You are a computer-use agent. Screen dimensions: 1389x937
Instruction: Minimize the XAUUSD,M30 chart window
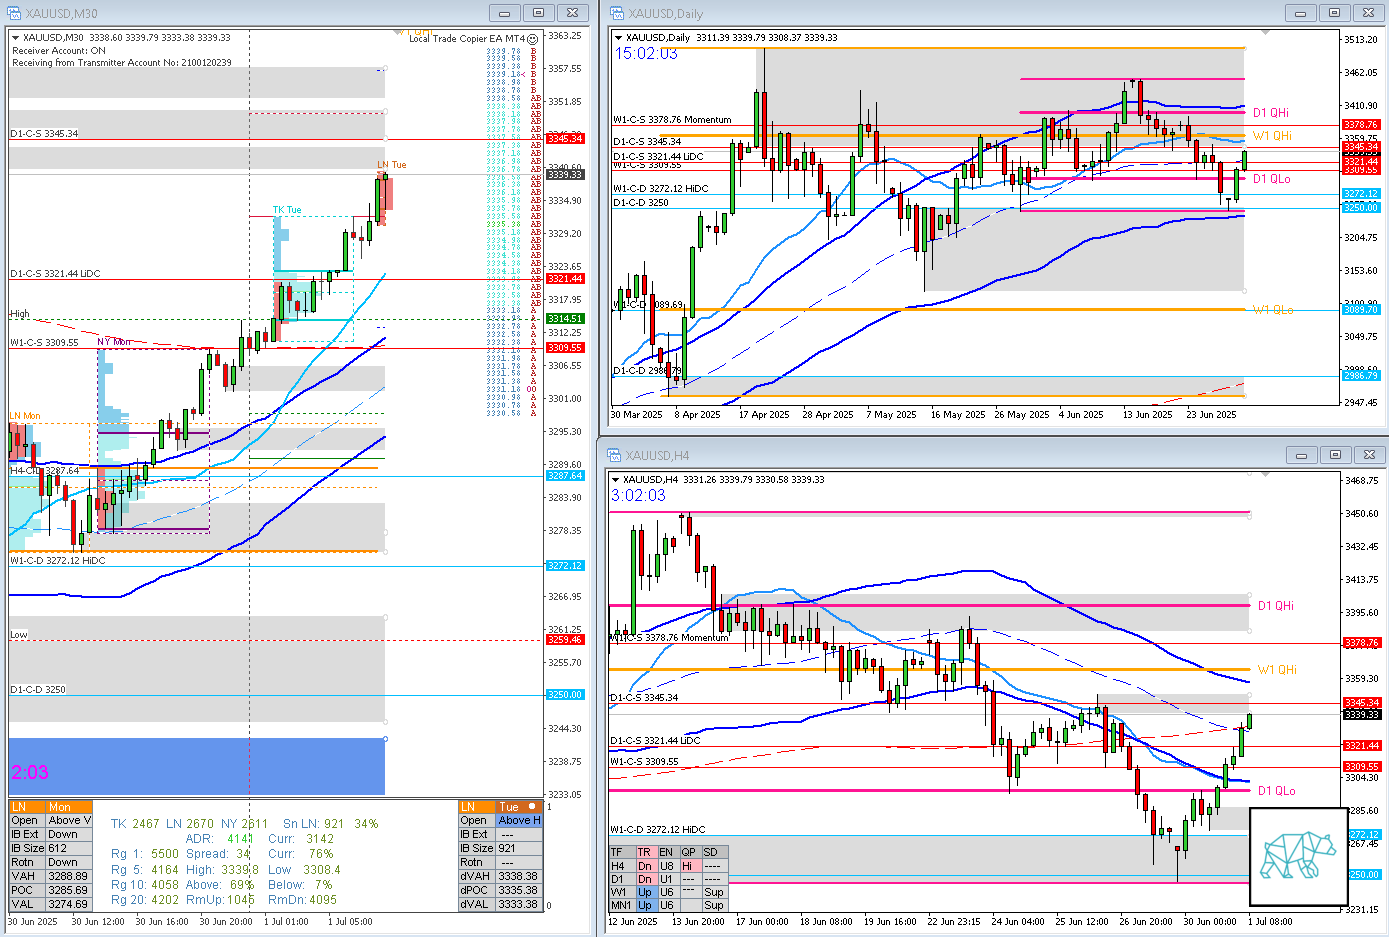point(505,13)
